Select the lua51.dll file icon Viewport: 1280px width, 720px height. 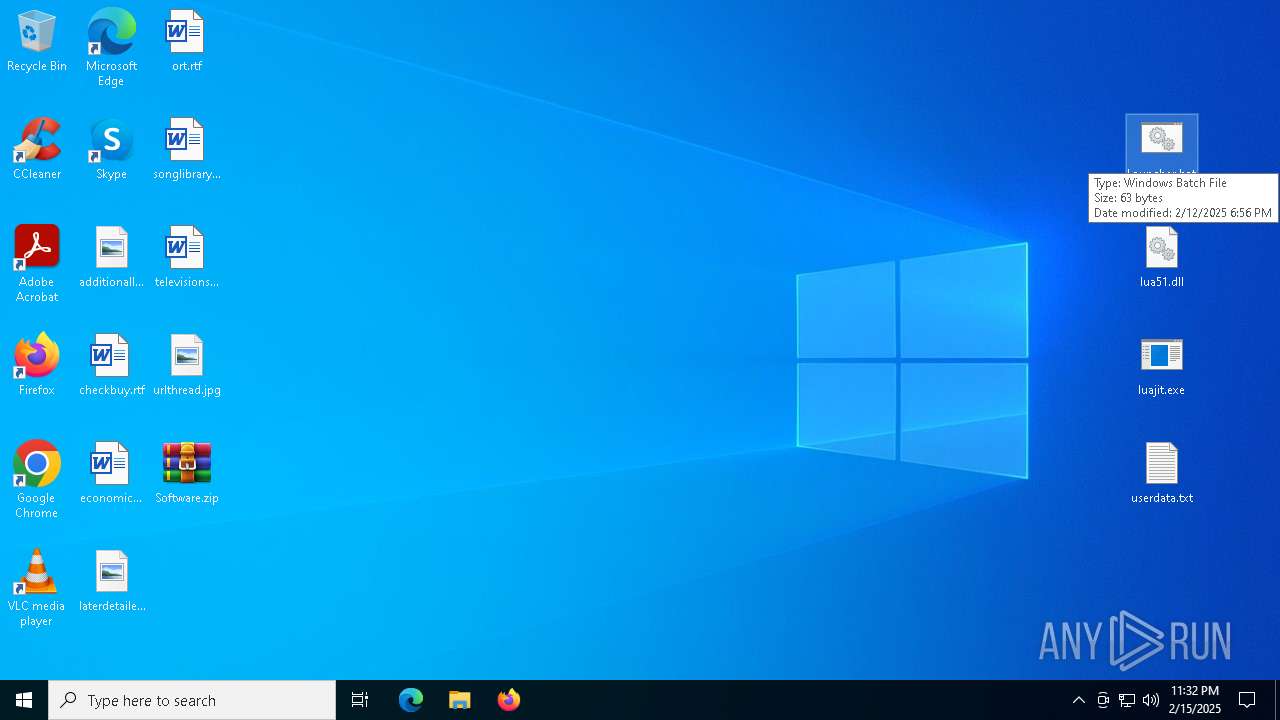[1162, 257]
